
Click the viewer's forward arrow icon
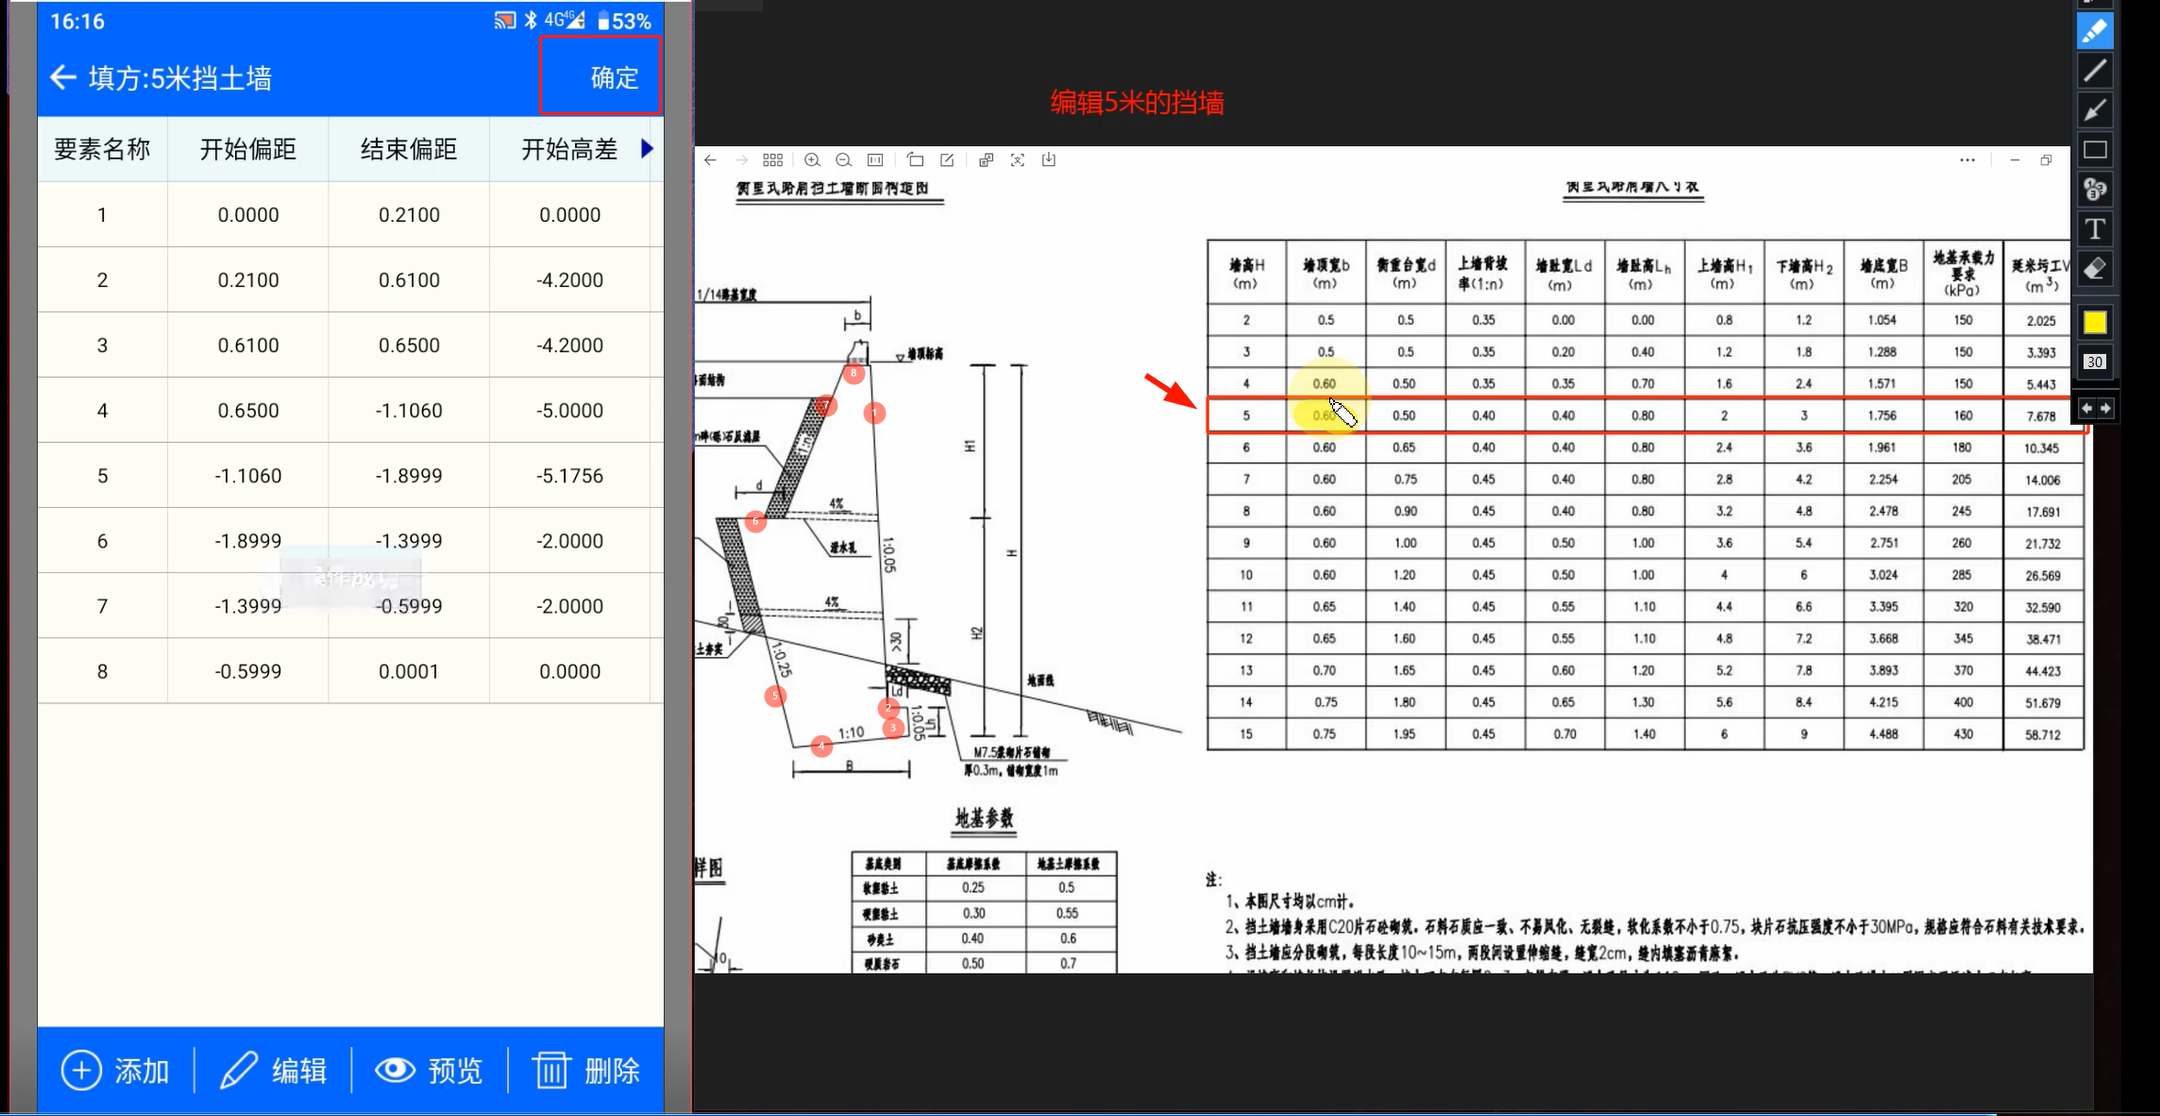741,160
